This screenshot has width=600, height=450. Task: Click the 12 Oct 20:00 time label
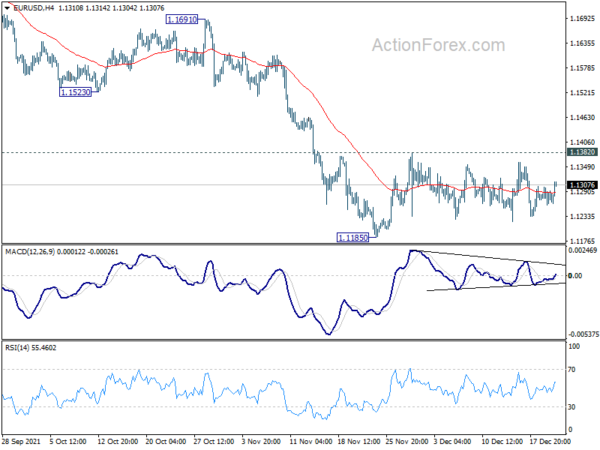(117, 442)
